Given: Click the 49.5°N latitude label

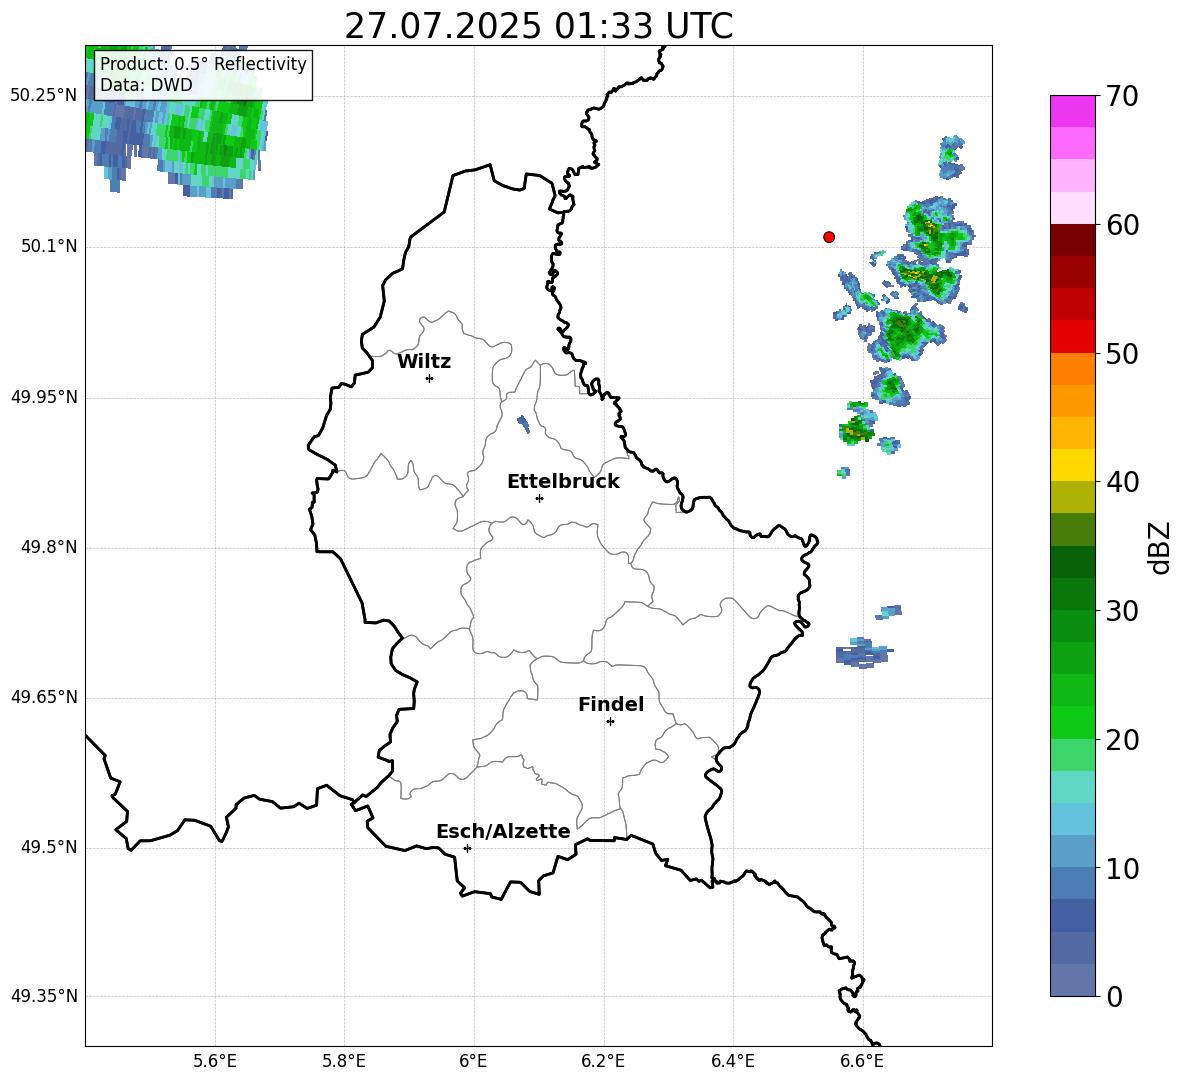Looking at the screenshot, I should [x=49, y=847].
